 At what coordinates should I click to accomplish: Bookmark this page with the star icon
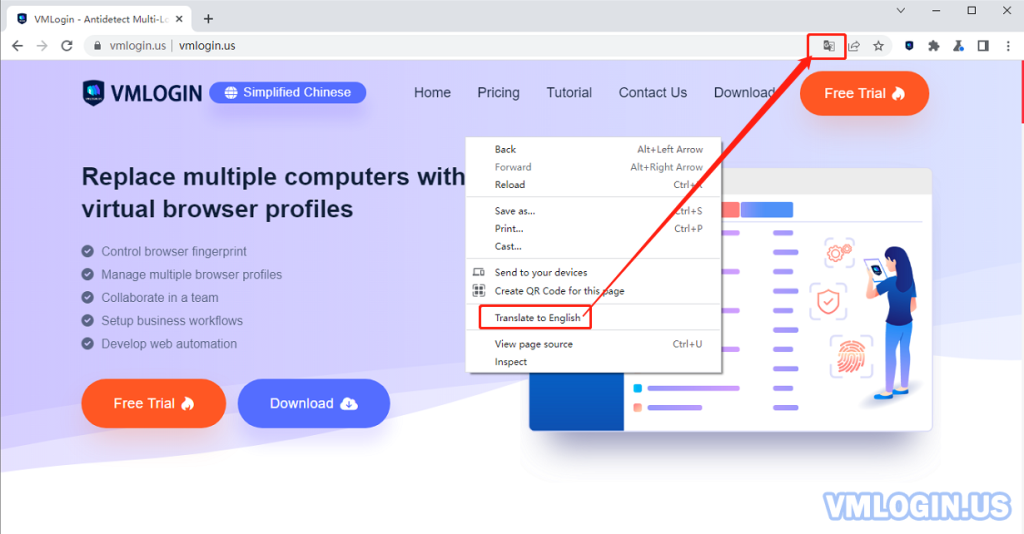click(x=878, y=46)
